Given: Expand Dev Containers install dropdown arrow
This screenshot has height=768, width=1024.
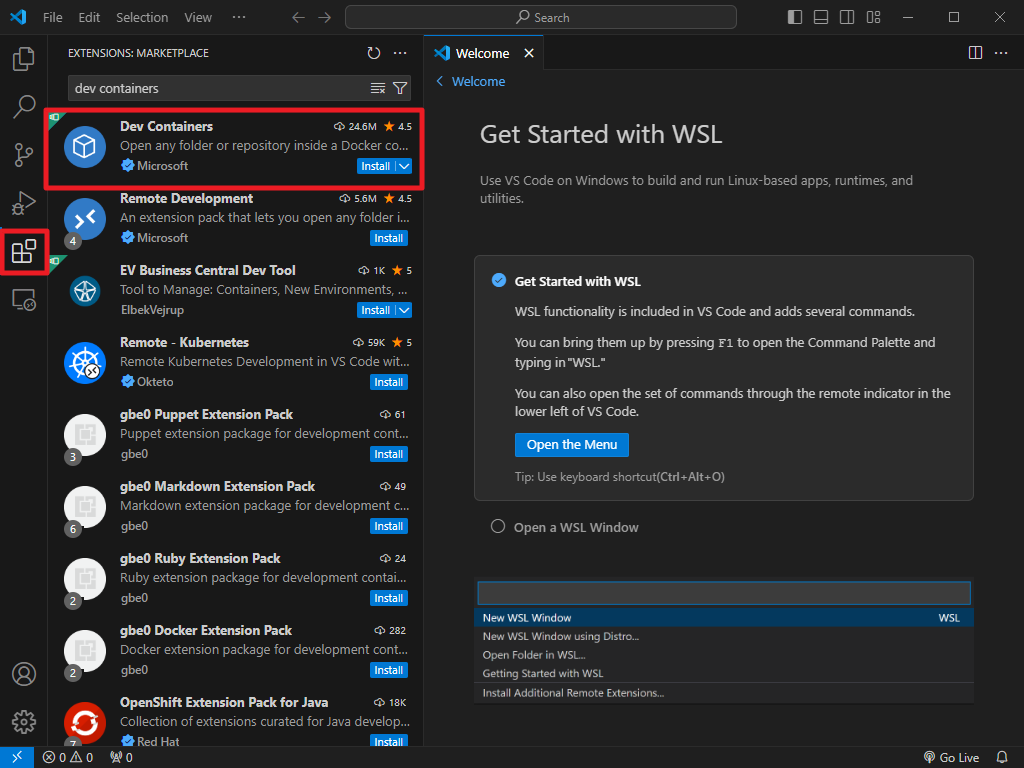Looking at the screenshot, I should click(x=404, y=166).
